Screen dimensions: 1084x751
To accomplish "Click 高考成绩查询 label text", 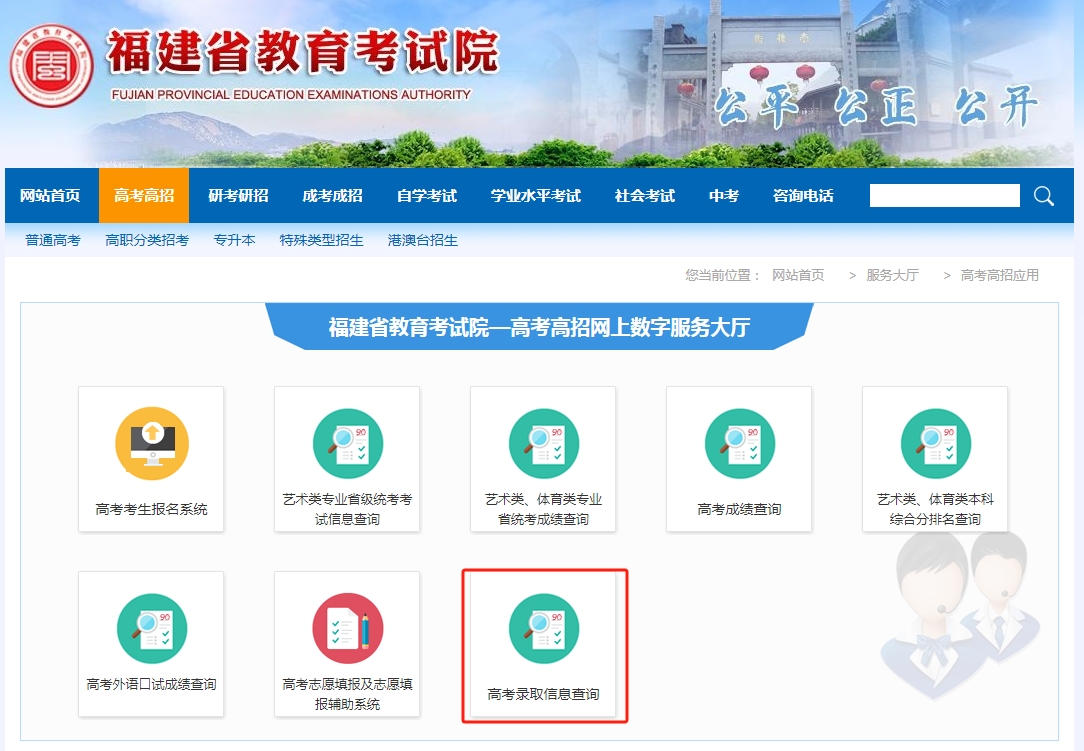I will (x=739, y=509).
